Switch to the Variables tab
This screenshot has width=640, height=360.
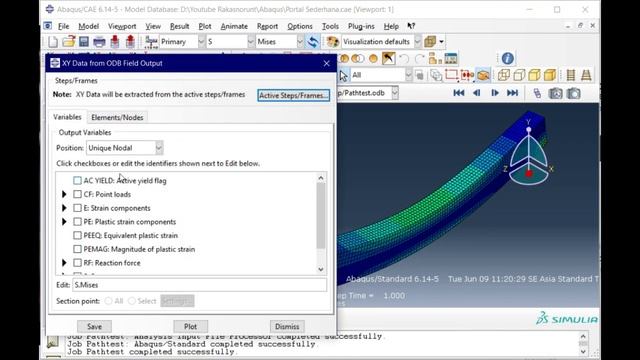(67, 117)
